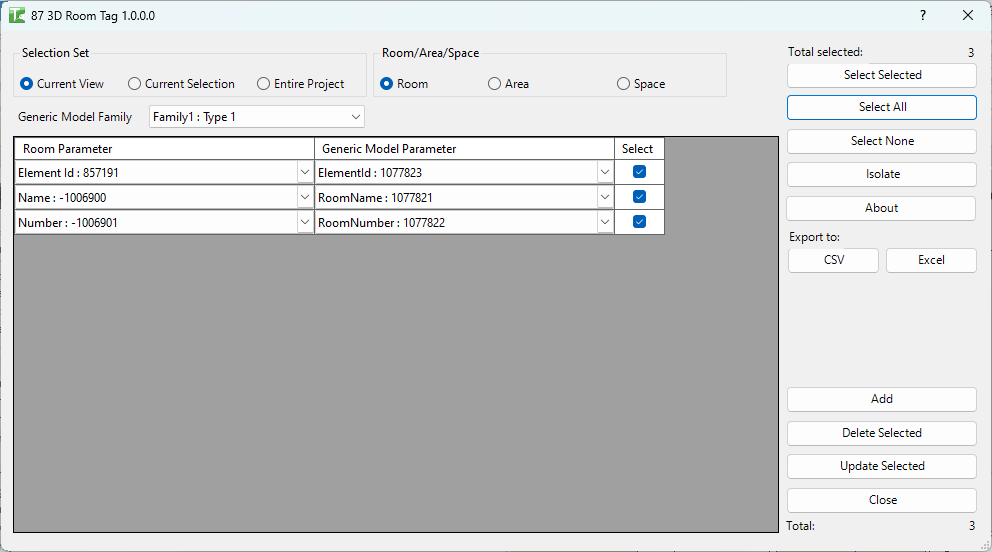
Task: Click the Select column header
Action: (638, 149)
